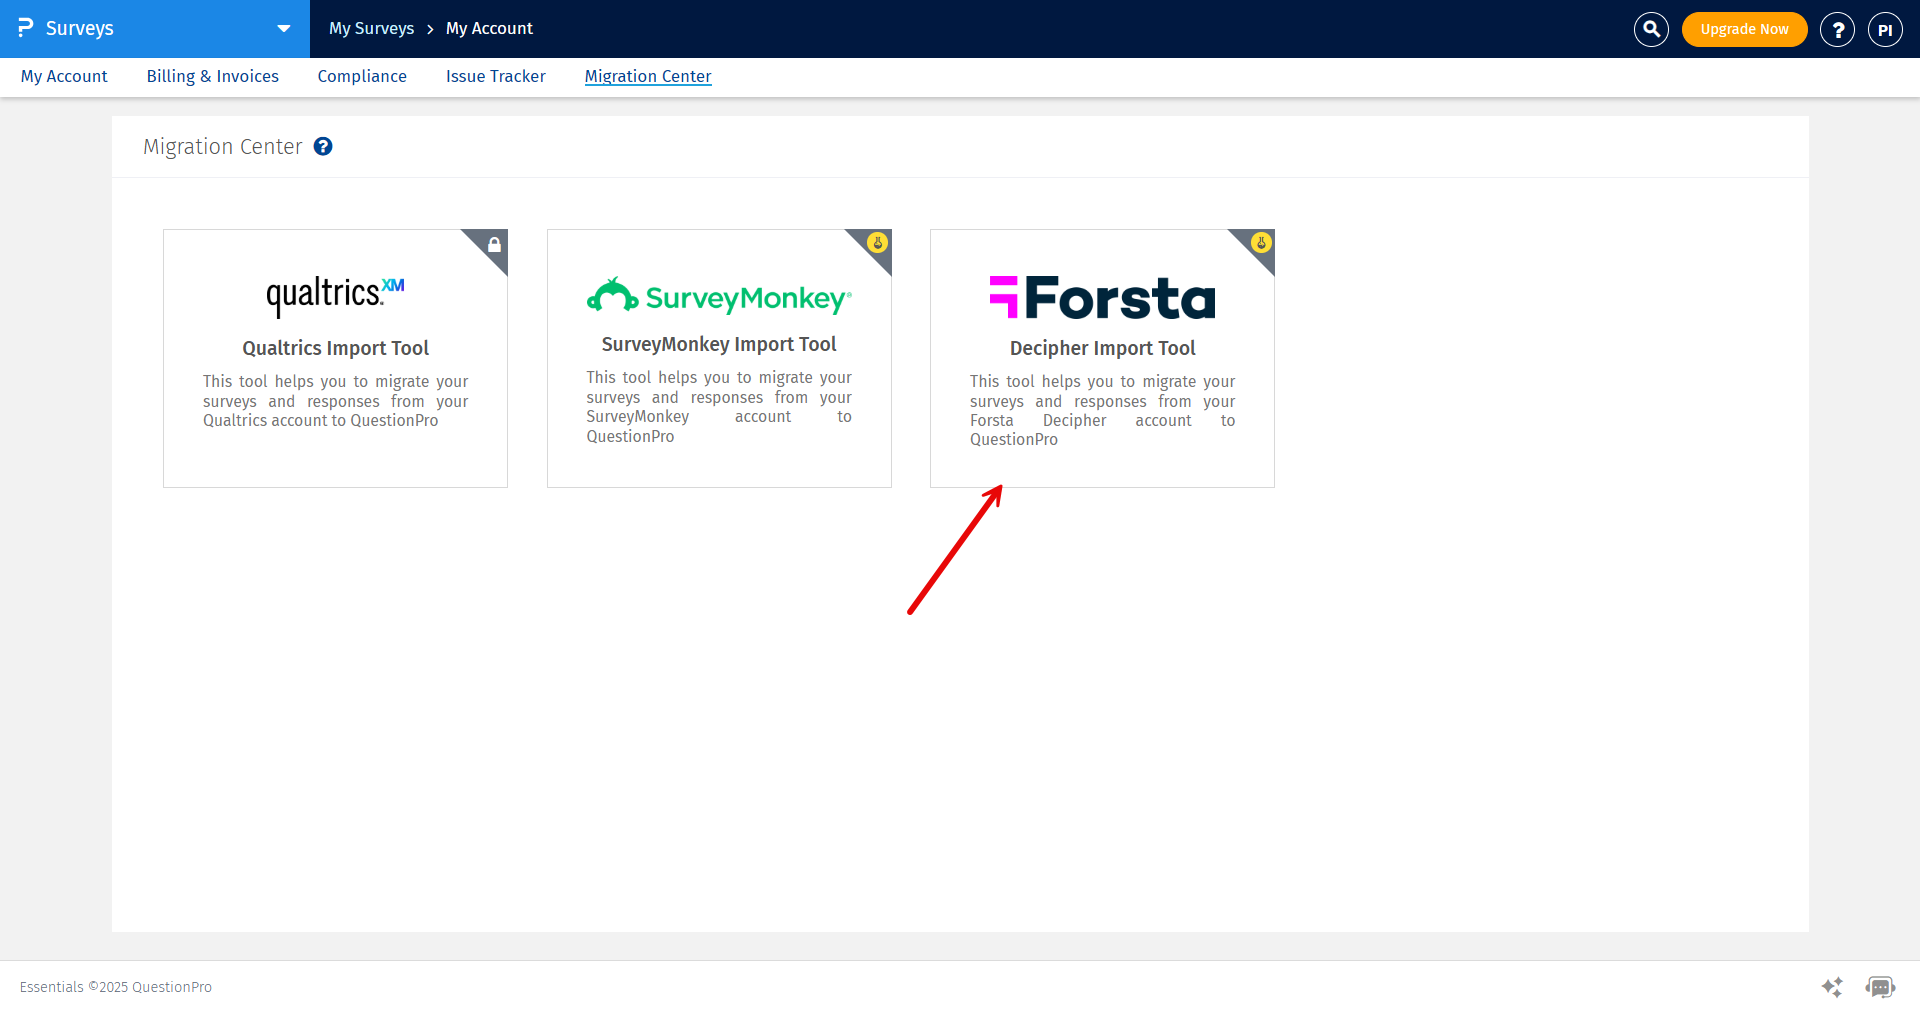Click the Qualtrics XM logo

[335, 296]
